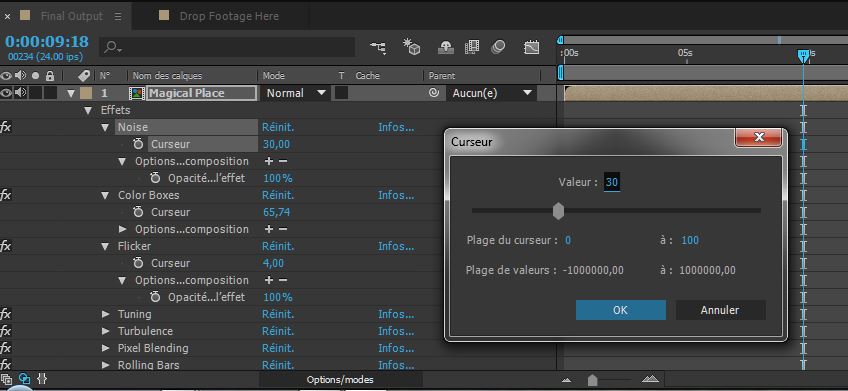The image size is (848, 391).
Task: Collapse the Flicker effect
Action: click(105, 246)
